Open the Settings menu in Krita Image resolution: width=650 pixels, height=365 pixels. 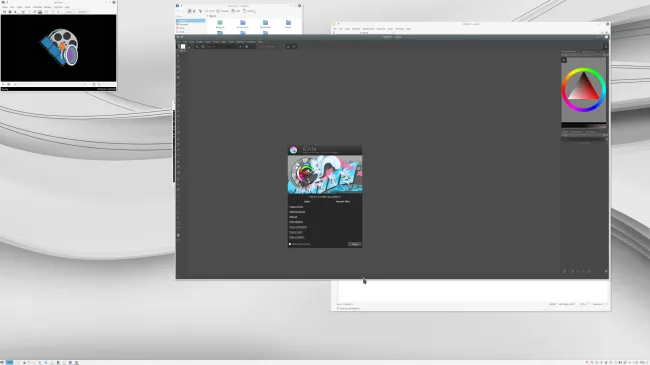click(240, 41)
